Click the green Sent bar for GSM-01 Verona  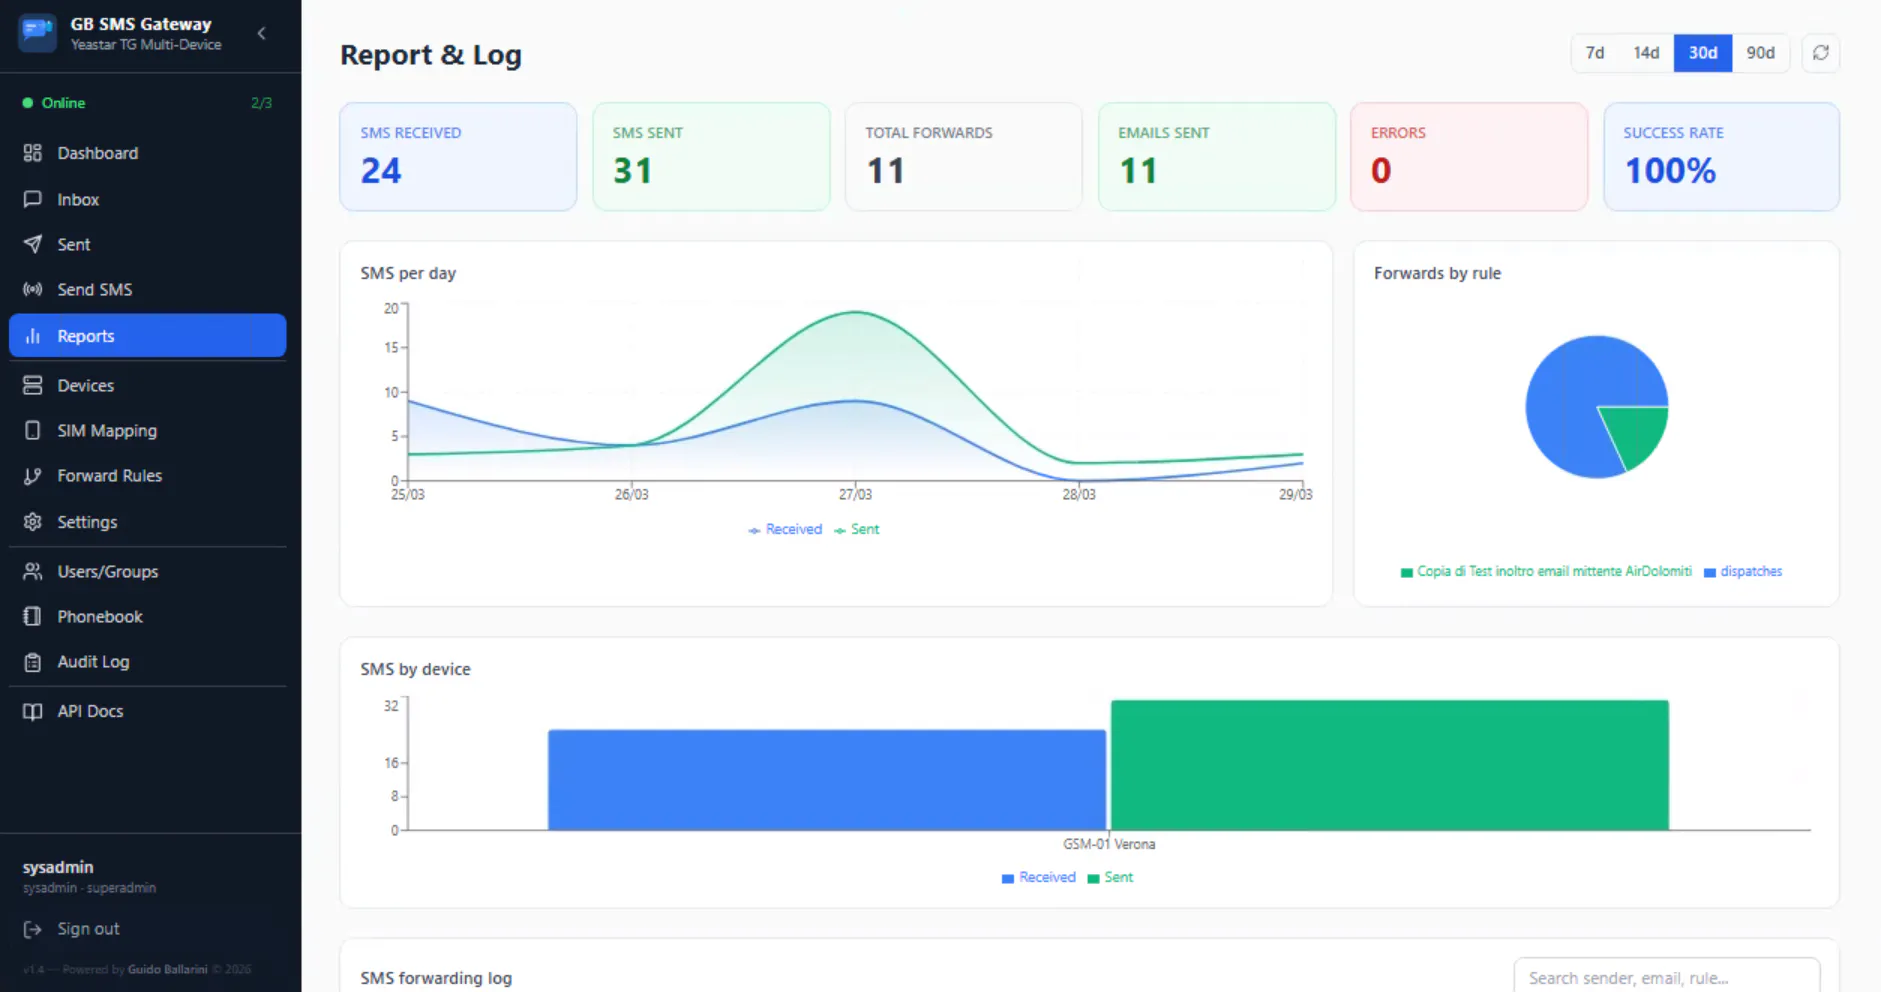(x=1389, y=765)
